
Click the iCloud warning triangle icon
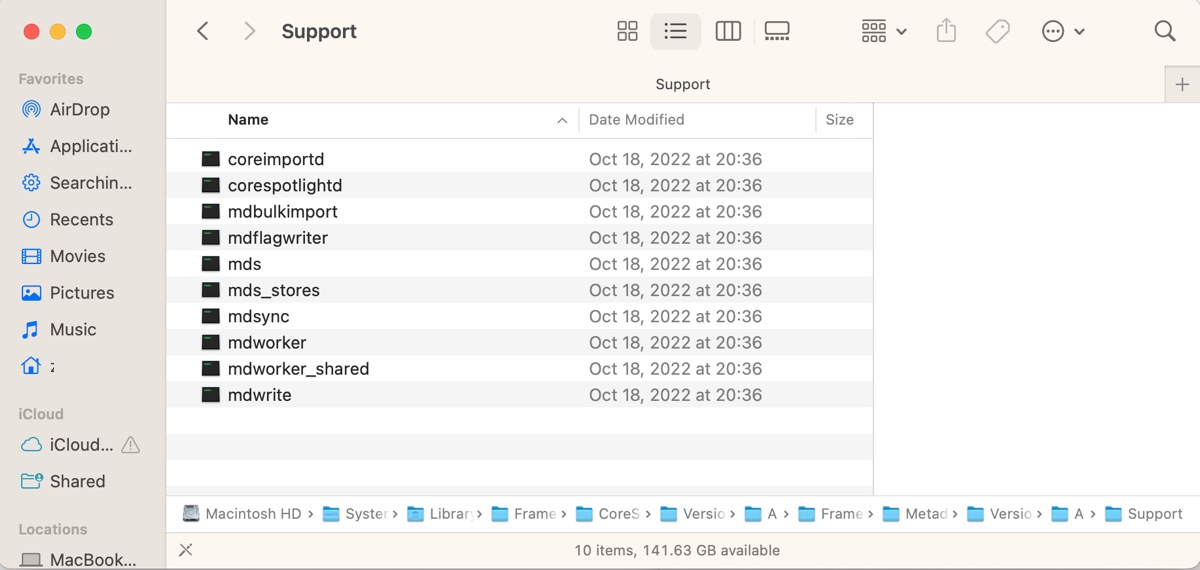point(131,445)
